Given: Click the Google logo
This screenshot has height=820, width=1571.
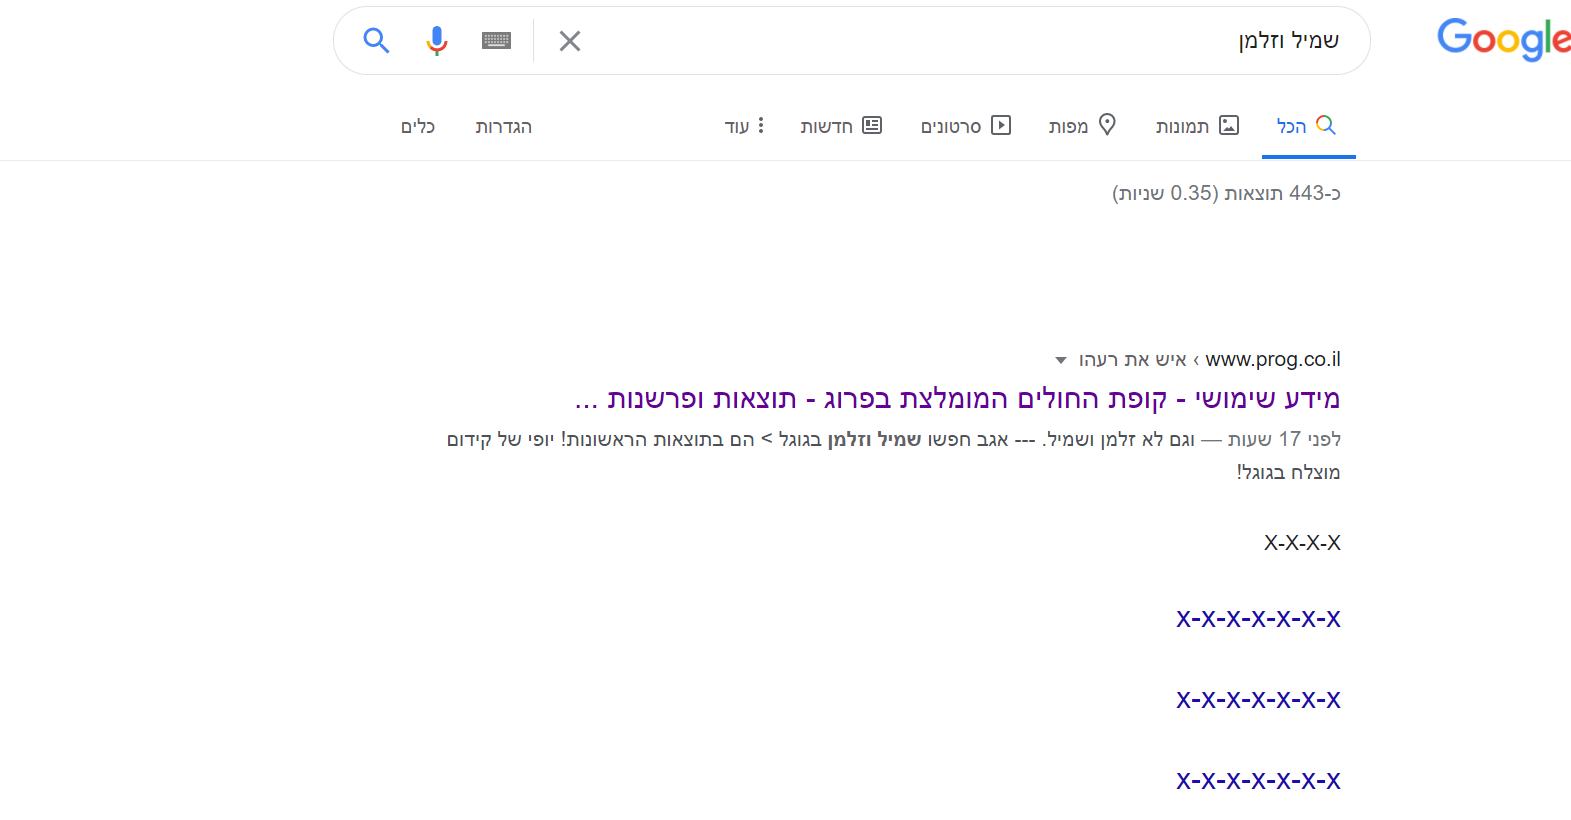Looking at the screenshot, I should (x=1502, y=40).
